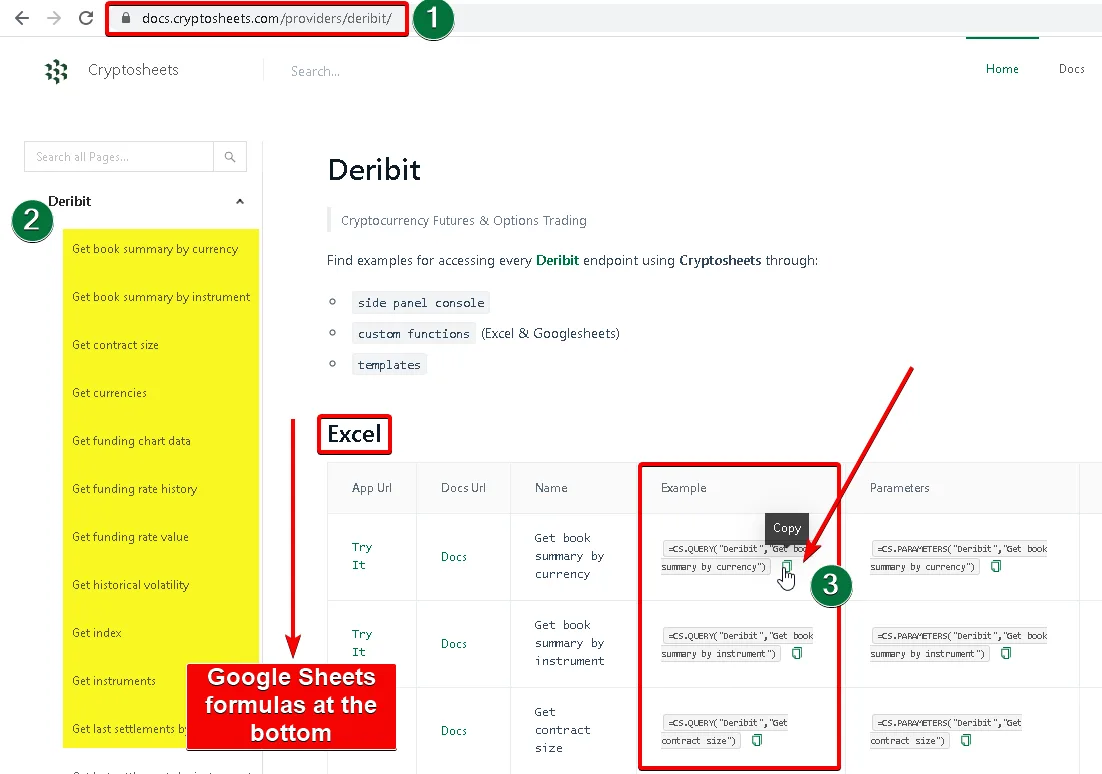
Task: Focus the top Search field
Action: click(315, 71)
